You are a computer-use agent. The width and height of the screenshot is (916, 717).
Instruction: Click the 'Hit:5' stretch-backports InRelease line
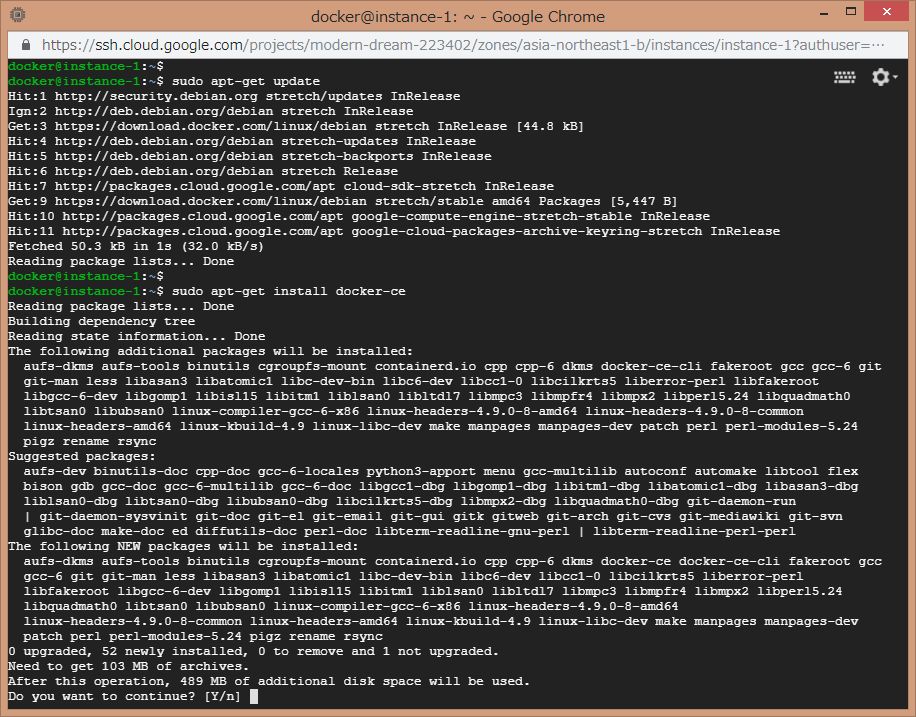[x=249, y=156]
